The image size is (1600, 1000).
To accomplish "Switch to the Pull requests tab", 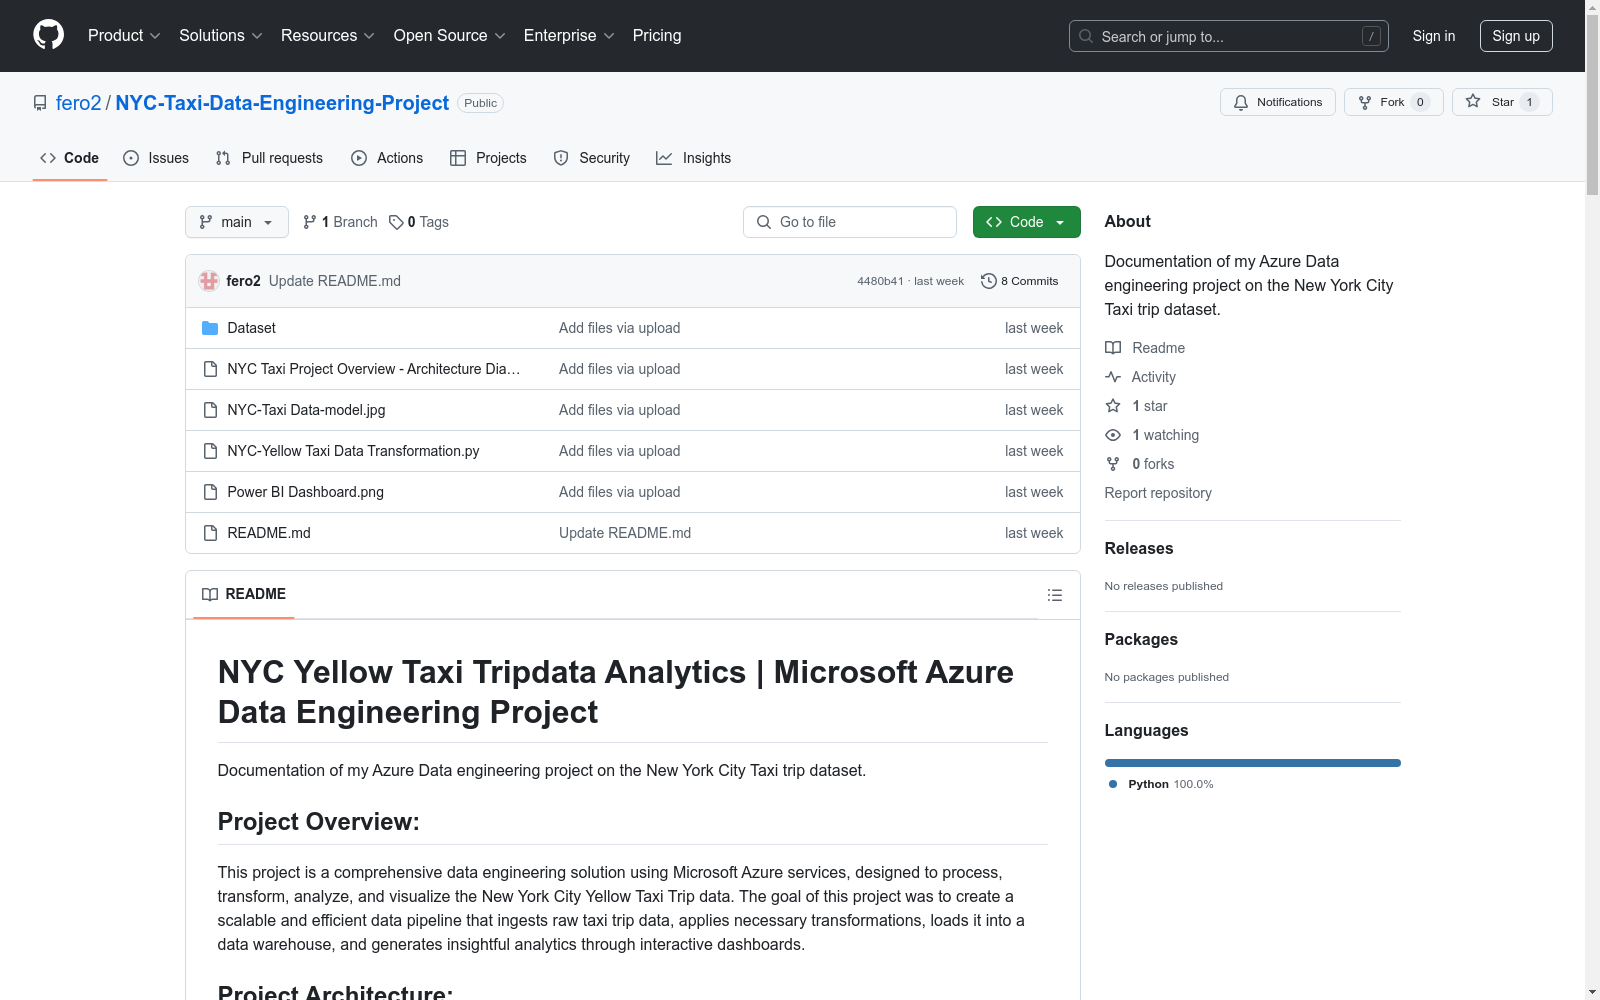I will pyautogui.click(x=270, y=158).
